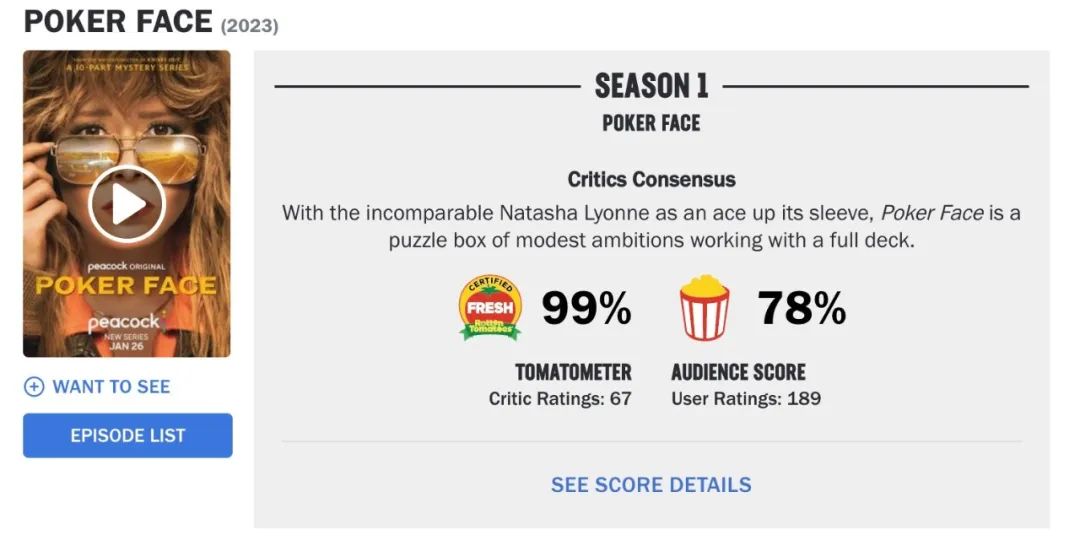Click the plus icon beside Want to See
This screenshot has height=557, width=1080.
coord(34,387)
